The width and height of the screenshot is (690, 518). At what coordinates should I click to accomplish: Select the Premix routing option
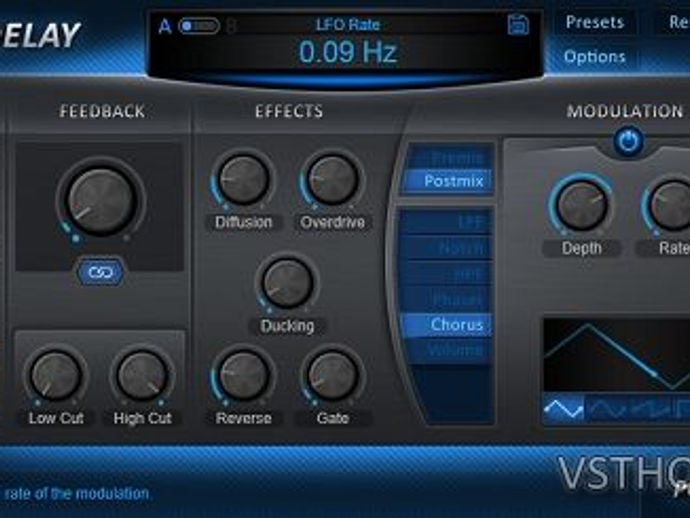[x=448, y=158]
